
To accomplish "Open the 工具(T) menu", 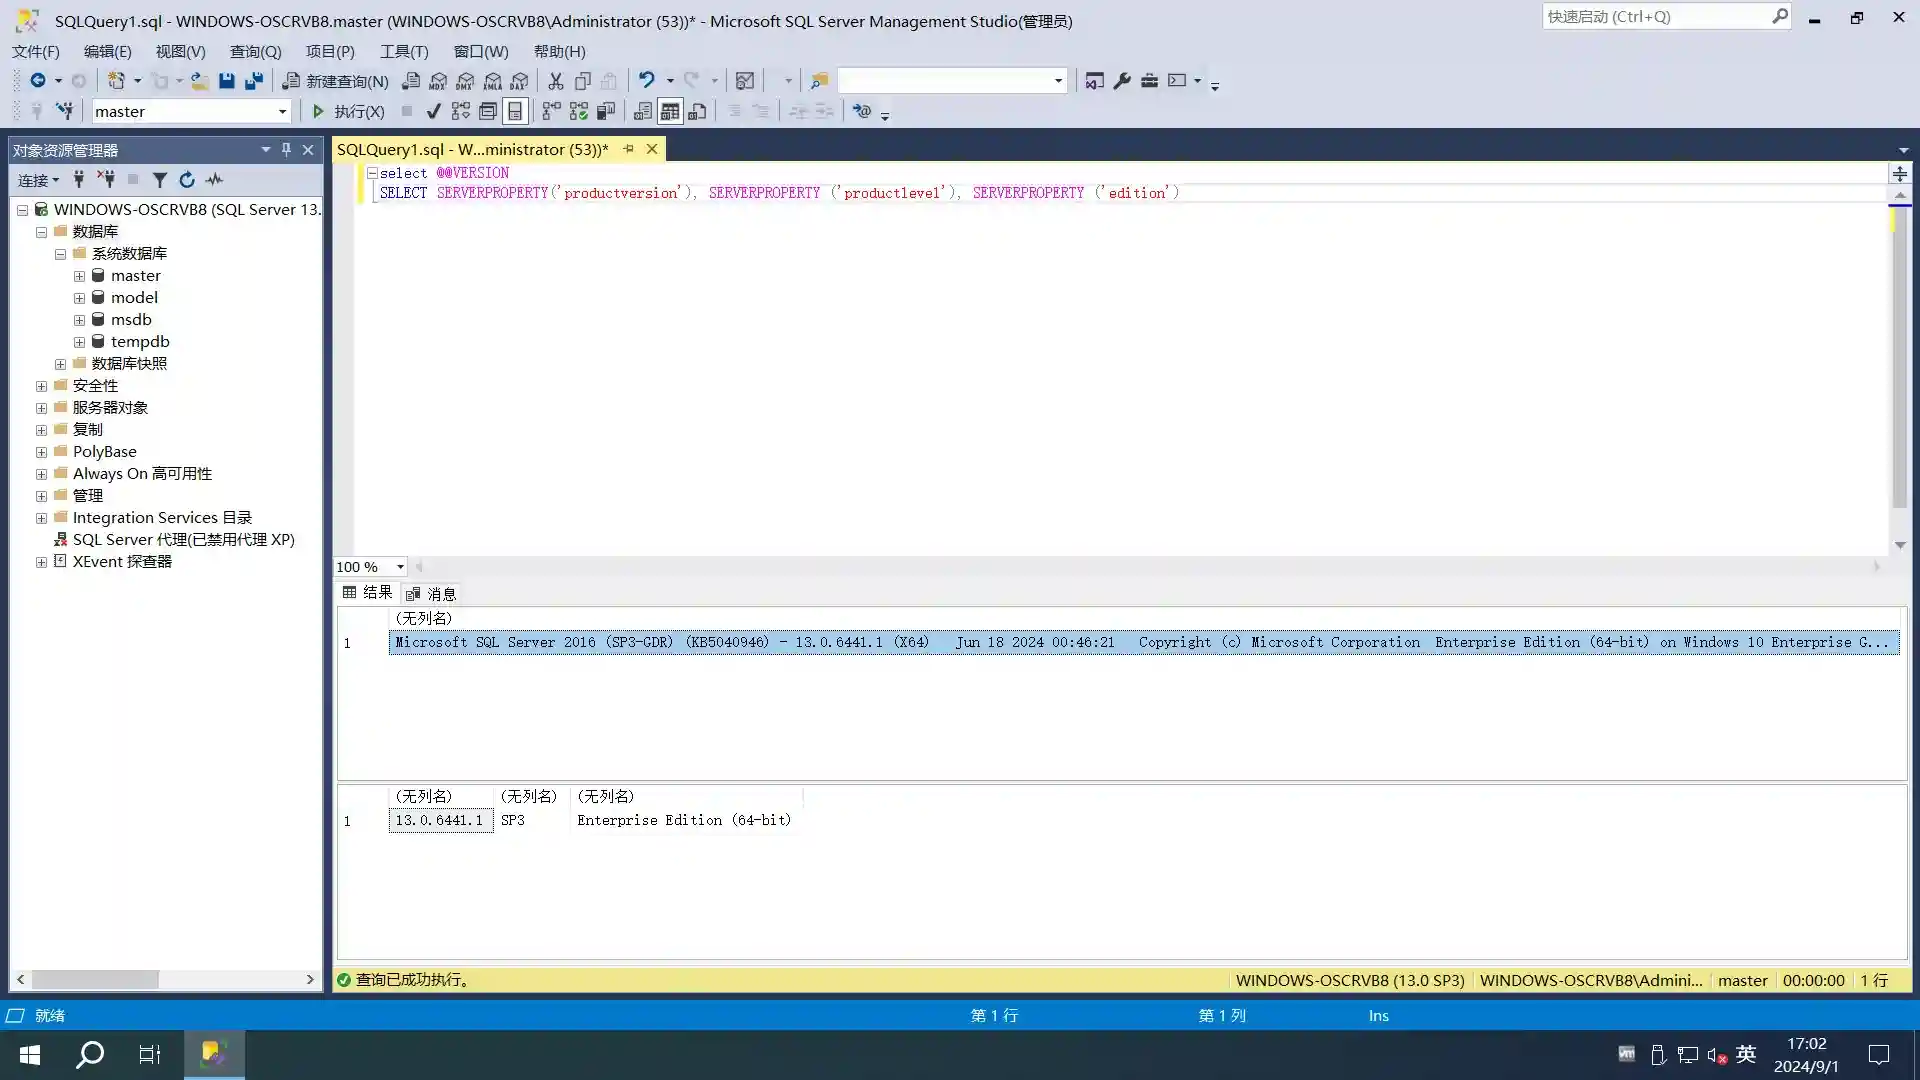I will click(x=404, y=51).
